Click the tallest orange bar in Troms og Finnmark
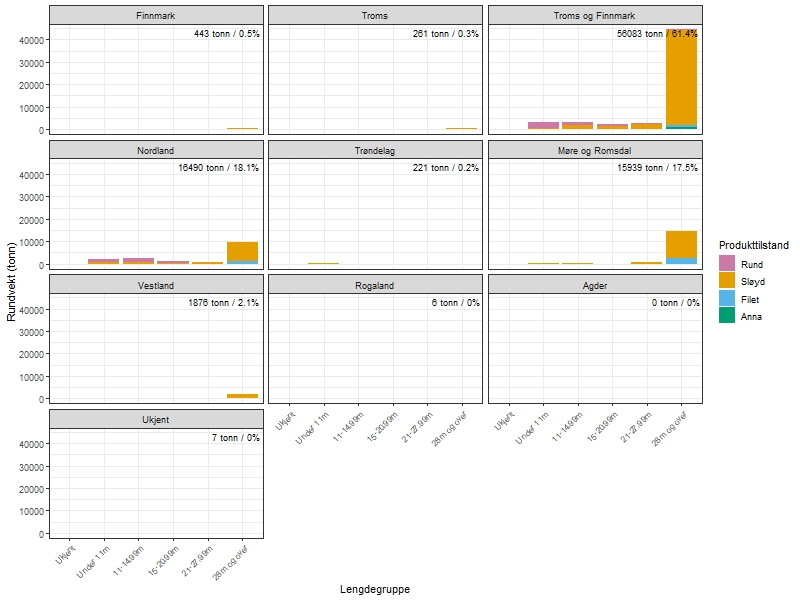Screen dimensions: 800x600 click(681, 78)
